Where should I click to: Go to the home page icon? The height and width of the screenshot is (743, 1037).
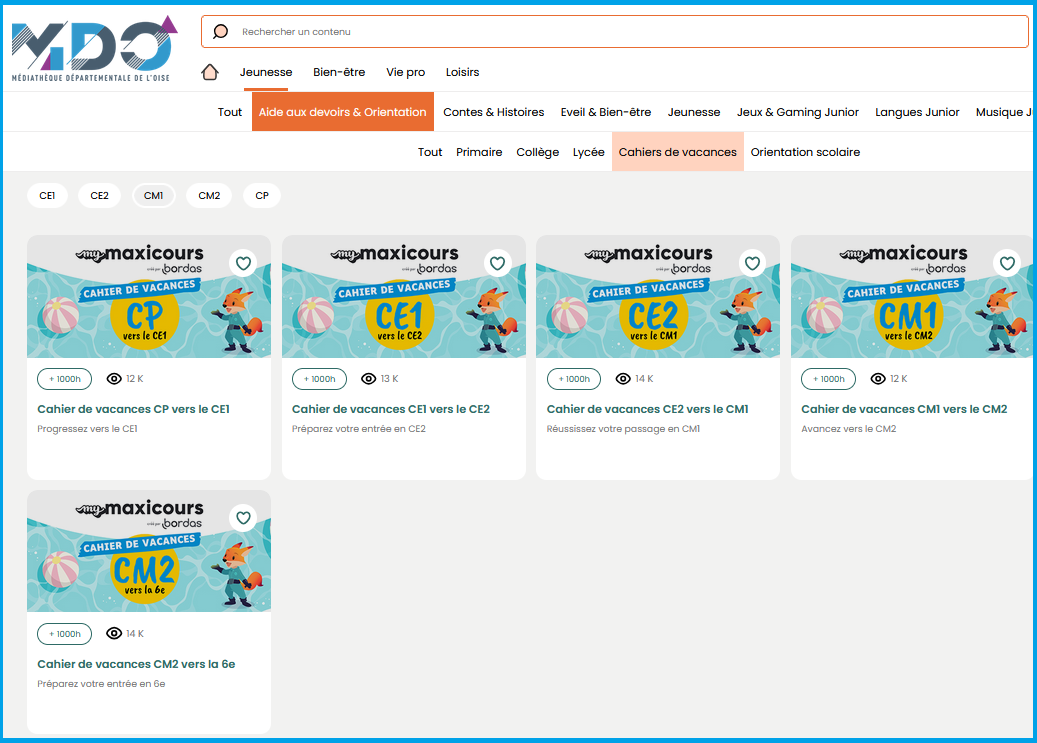210,72
